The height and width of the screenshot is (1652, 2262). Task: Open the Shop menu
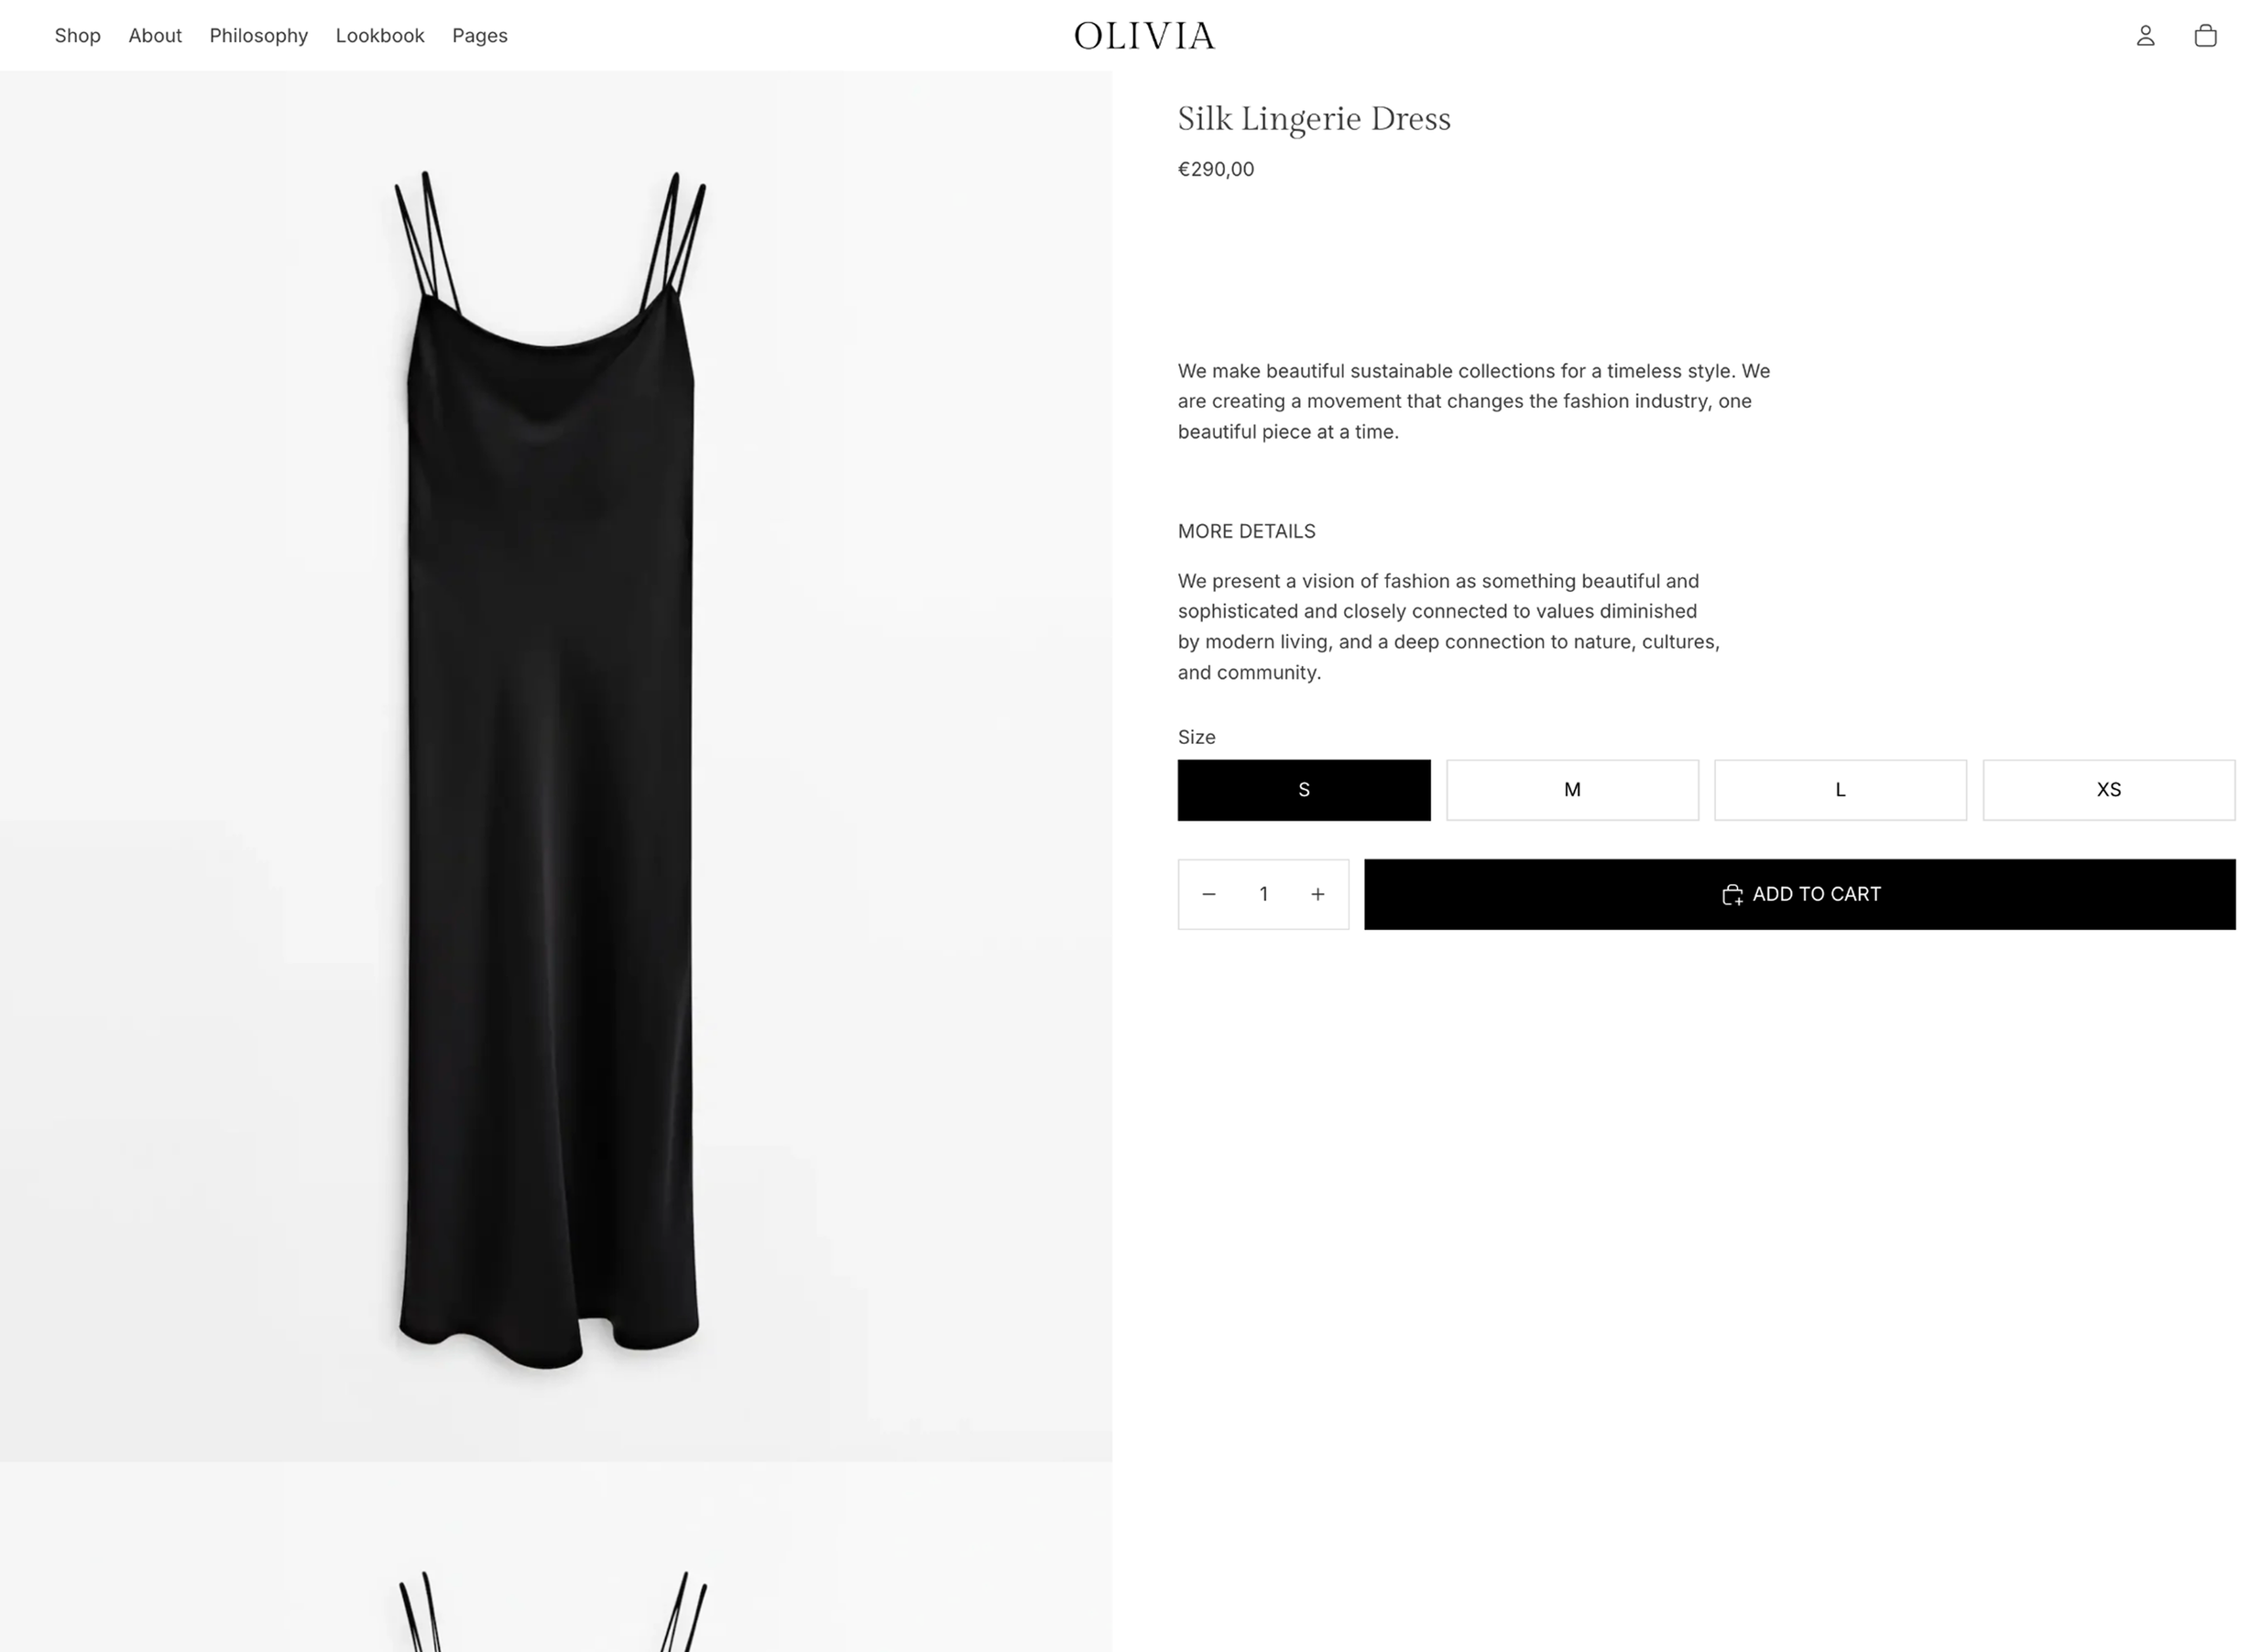click(x=77, y=36)
